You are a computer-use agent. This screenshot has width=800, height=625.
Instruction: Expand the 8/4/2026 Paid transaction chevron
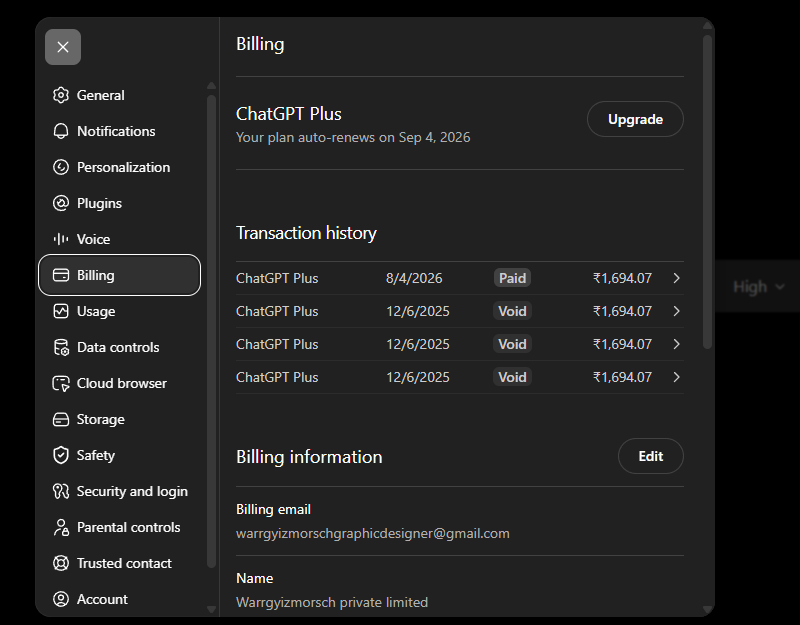point(677,278)
